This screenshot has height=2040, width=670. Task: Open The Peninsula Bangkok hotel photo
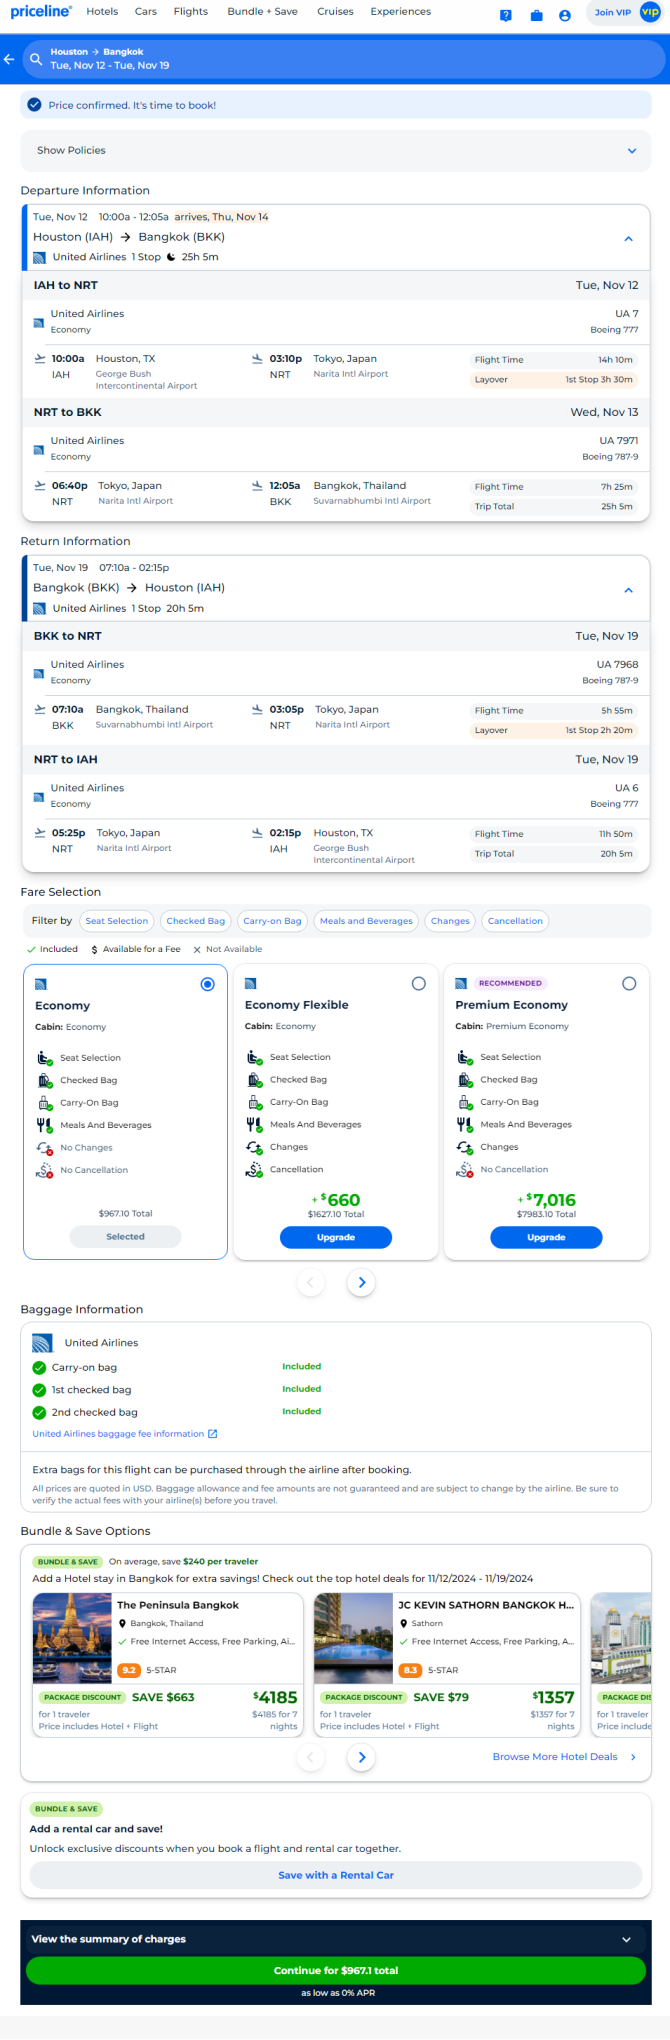click(72, 1638)
